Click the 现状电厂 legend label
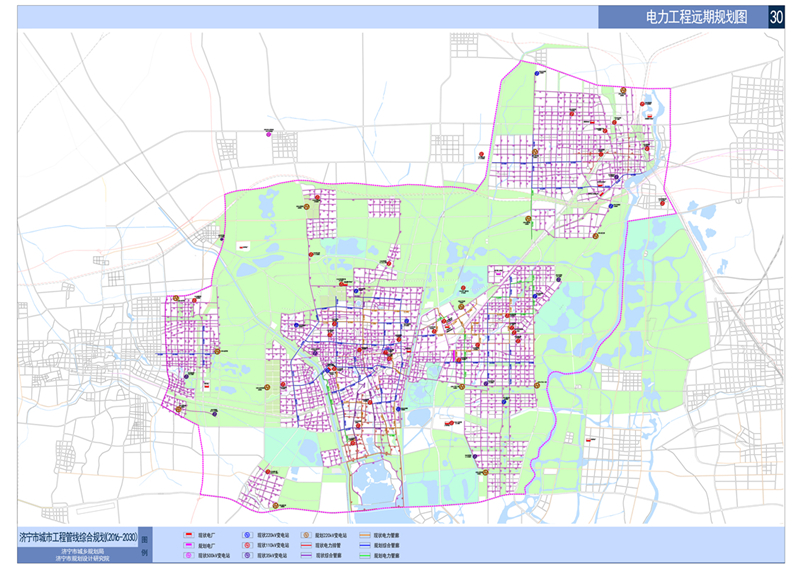Image resolution: width=800 pixels, height=566 pixels. [x=207, y=535]
